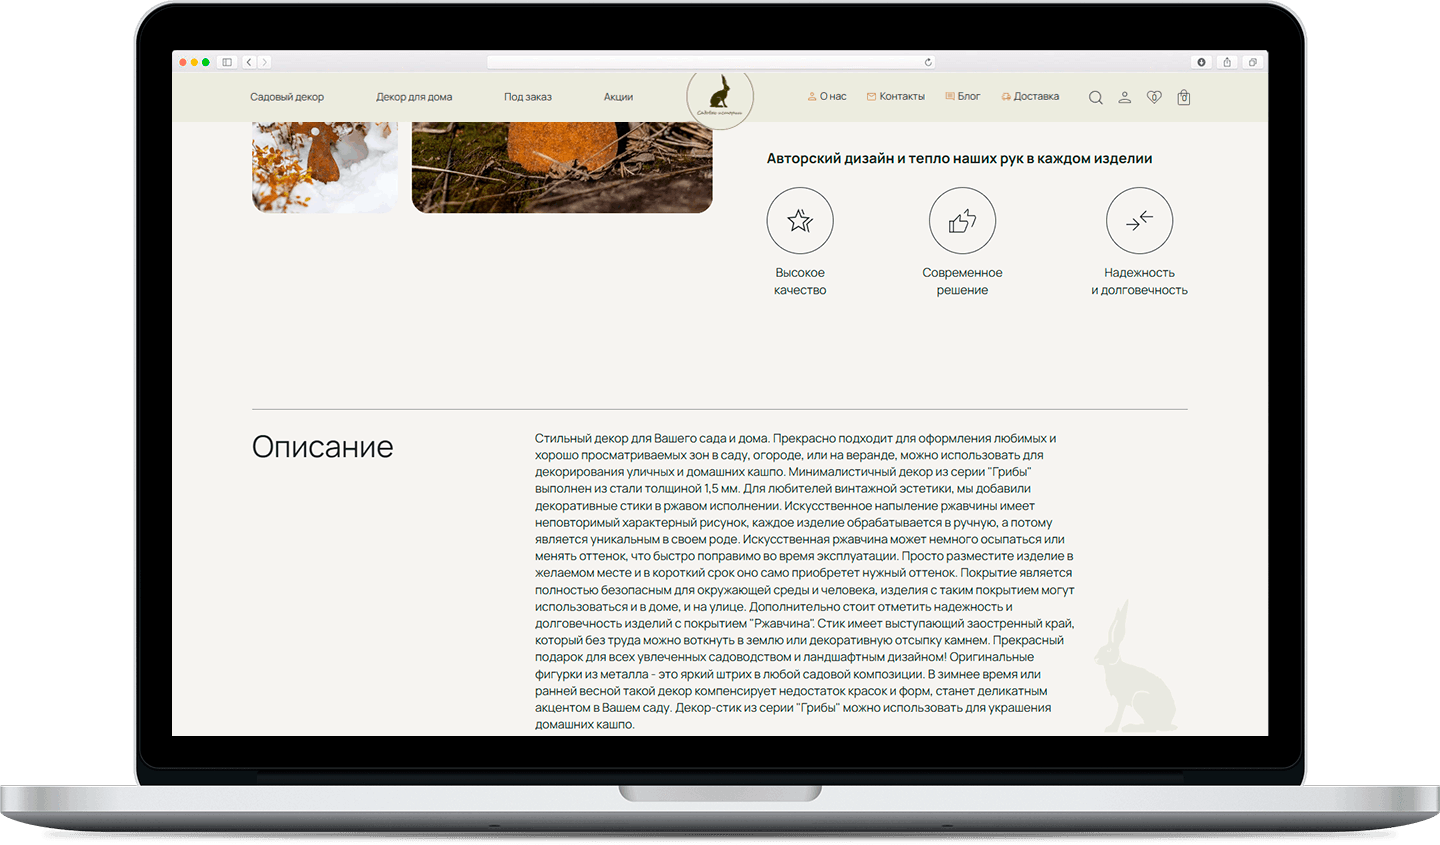Click the arrow icon above Надежность и долговечность
This screenshot has width=1440, height=845.
click(x=1139, y=220)
